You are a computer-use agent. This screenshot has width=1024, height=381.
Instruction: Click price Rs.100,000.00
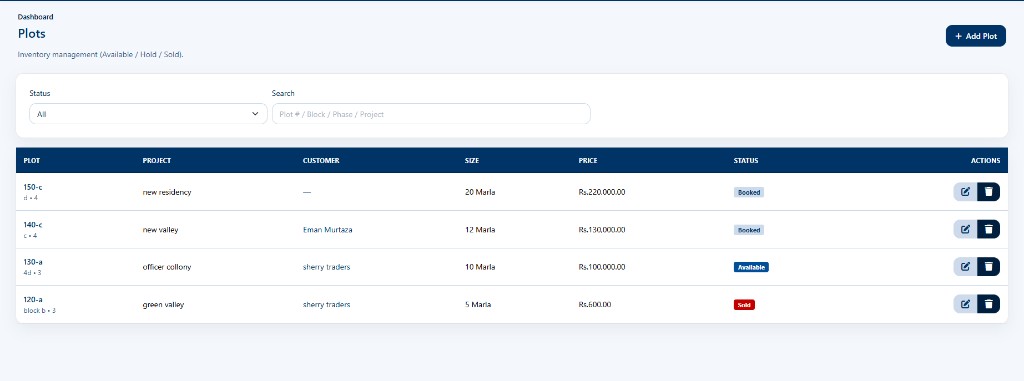[602, 267]
